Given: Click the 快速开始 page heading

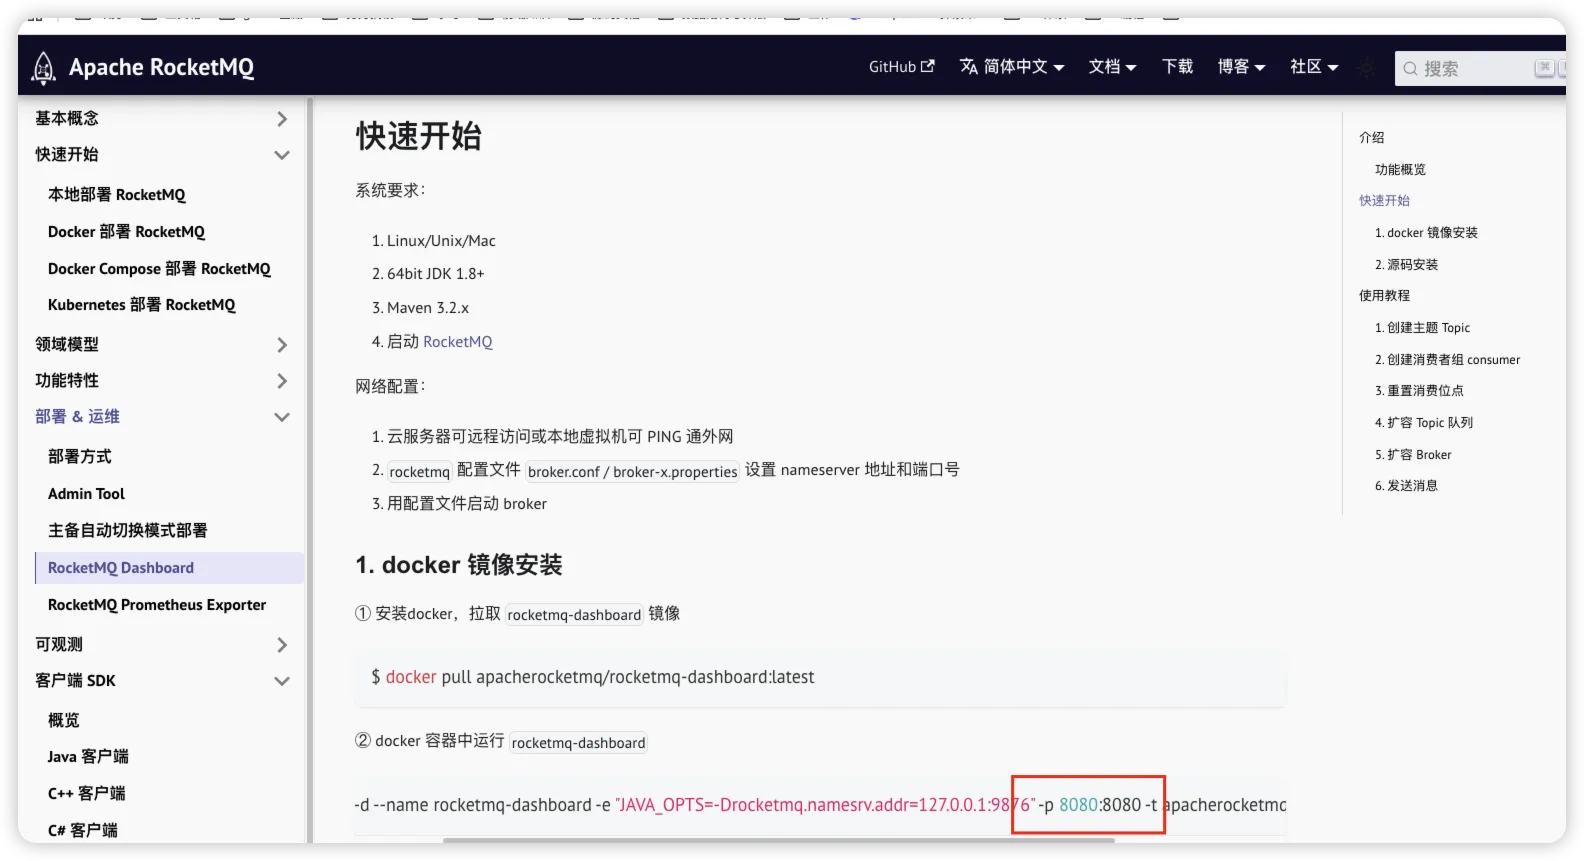Looking at the screenshot, I should tap(419, 136).
